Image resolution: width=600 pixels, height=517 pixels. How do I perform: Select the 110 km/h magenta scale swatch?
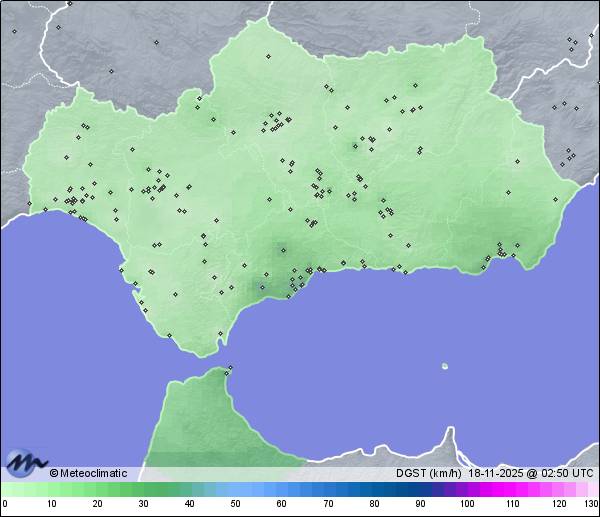(x=512, y=490)
